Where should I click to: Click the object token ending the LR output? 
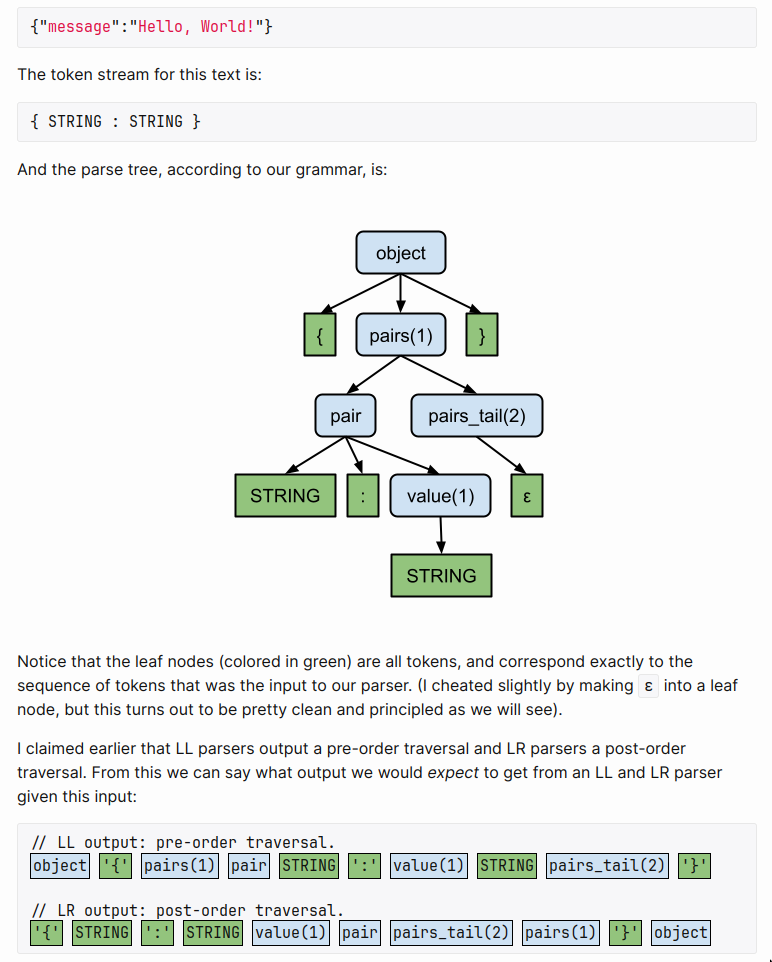tap(680, 933)
